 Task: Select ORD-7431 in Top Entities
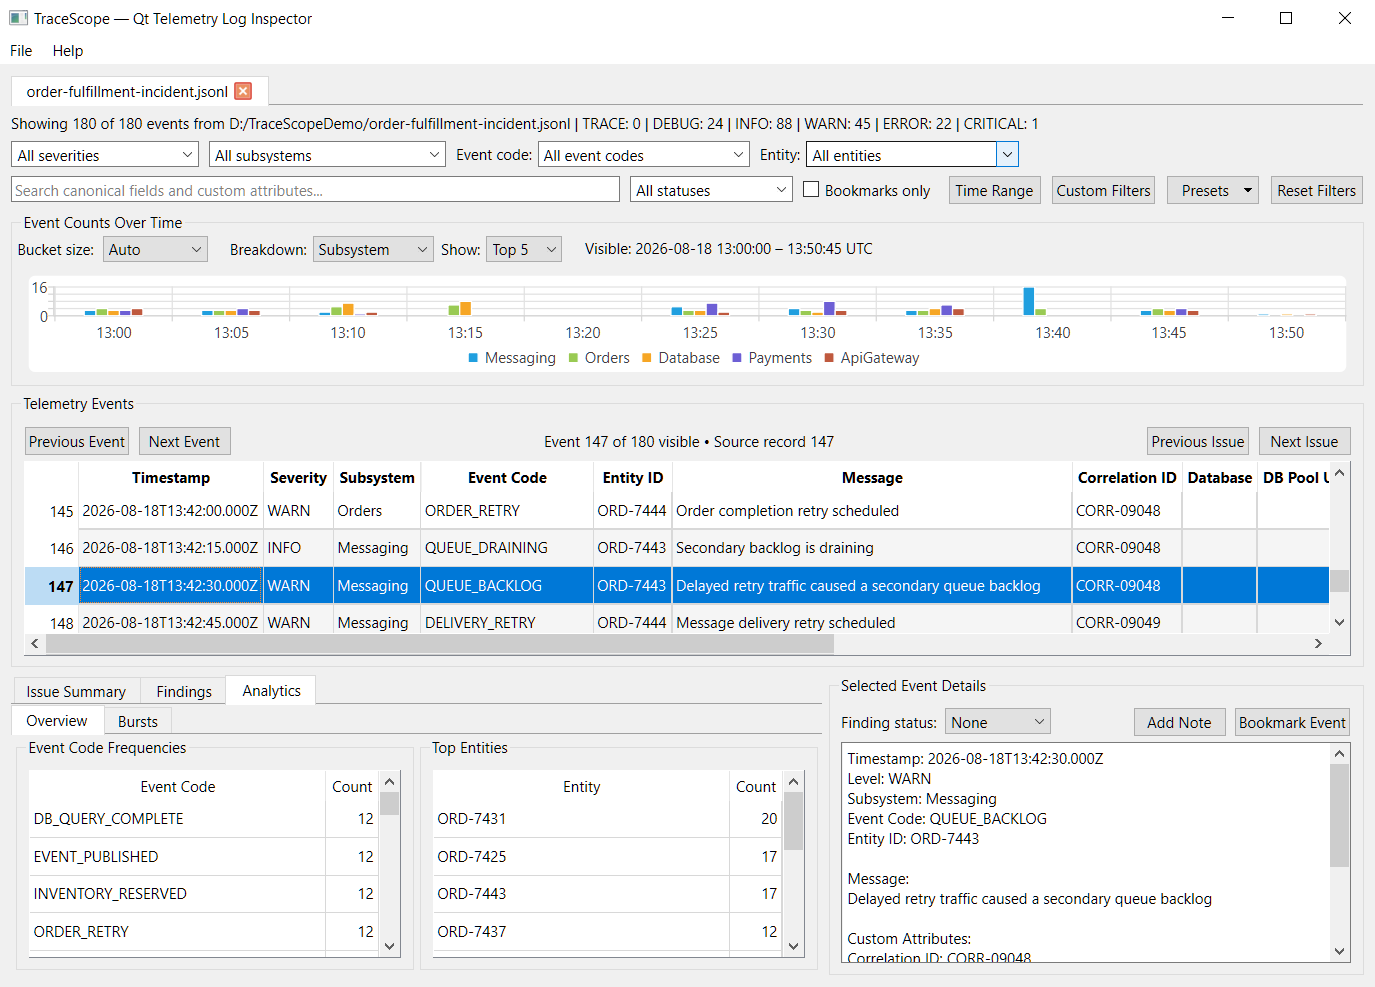point(607,818)
